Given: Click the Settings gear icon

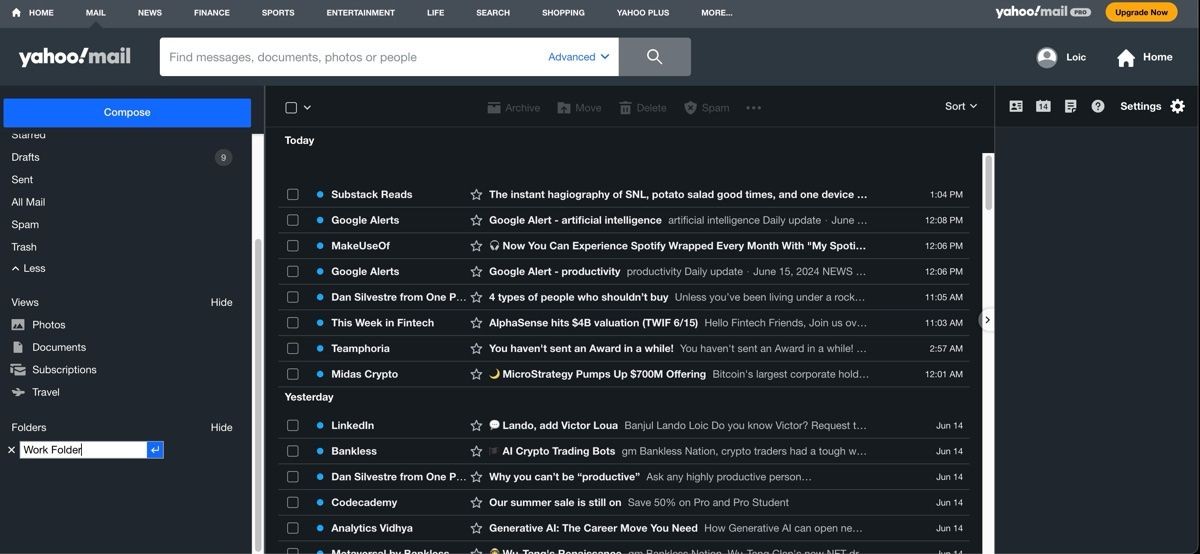Looking at the screenshot, I should click(x=1177, y=106).
